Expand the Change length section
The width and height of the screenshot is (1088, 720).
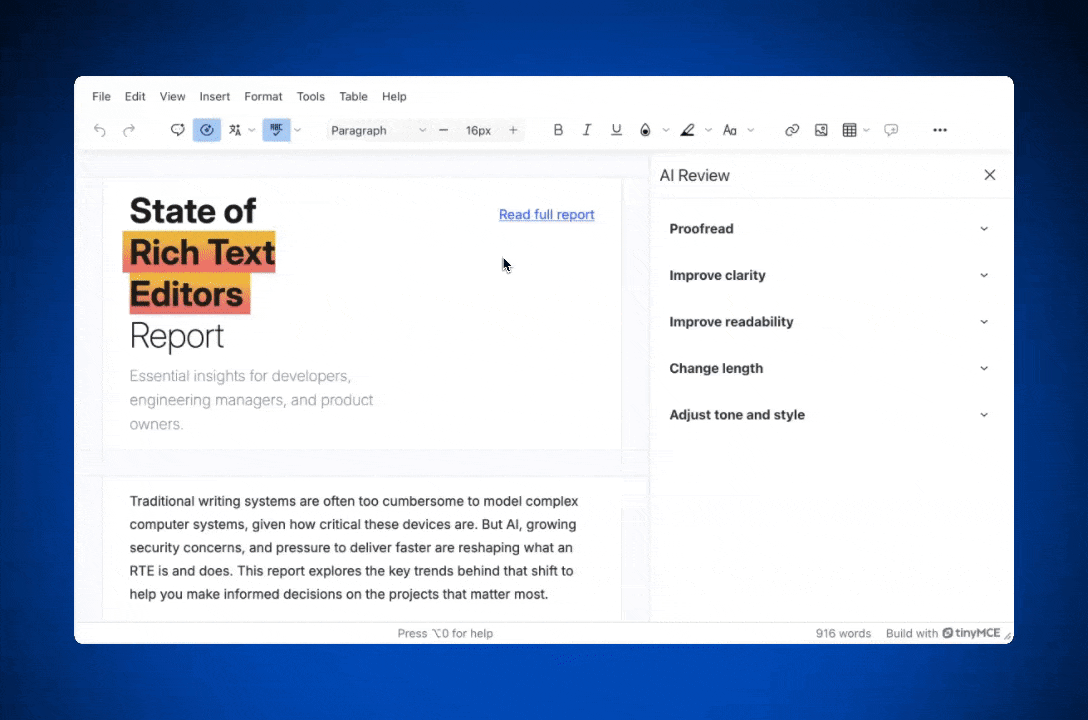coord(828,368)
